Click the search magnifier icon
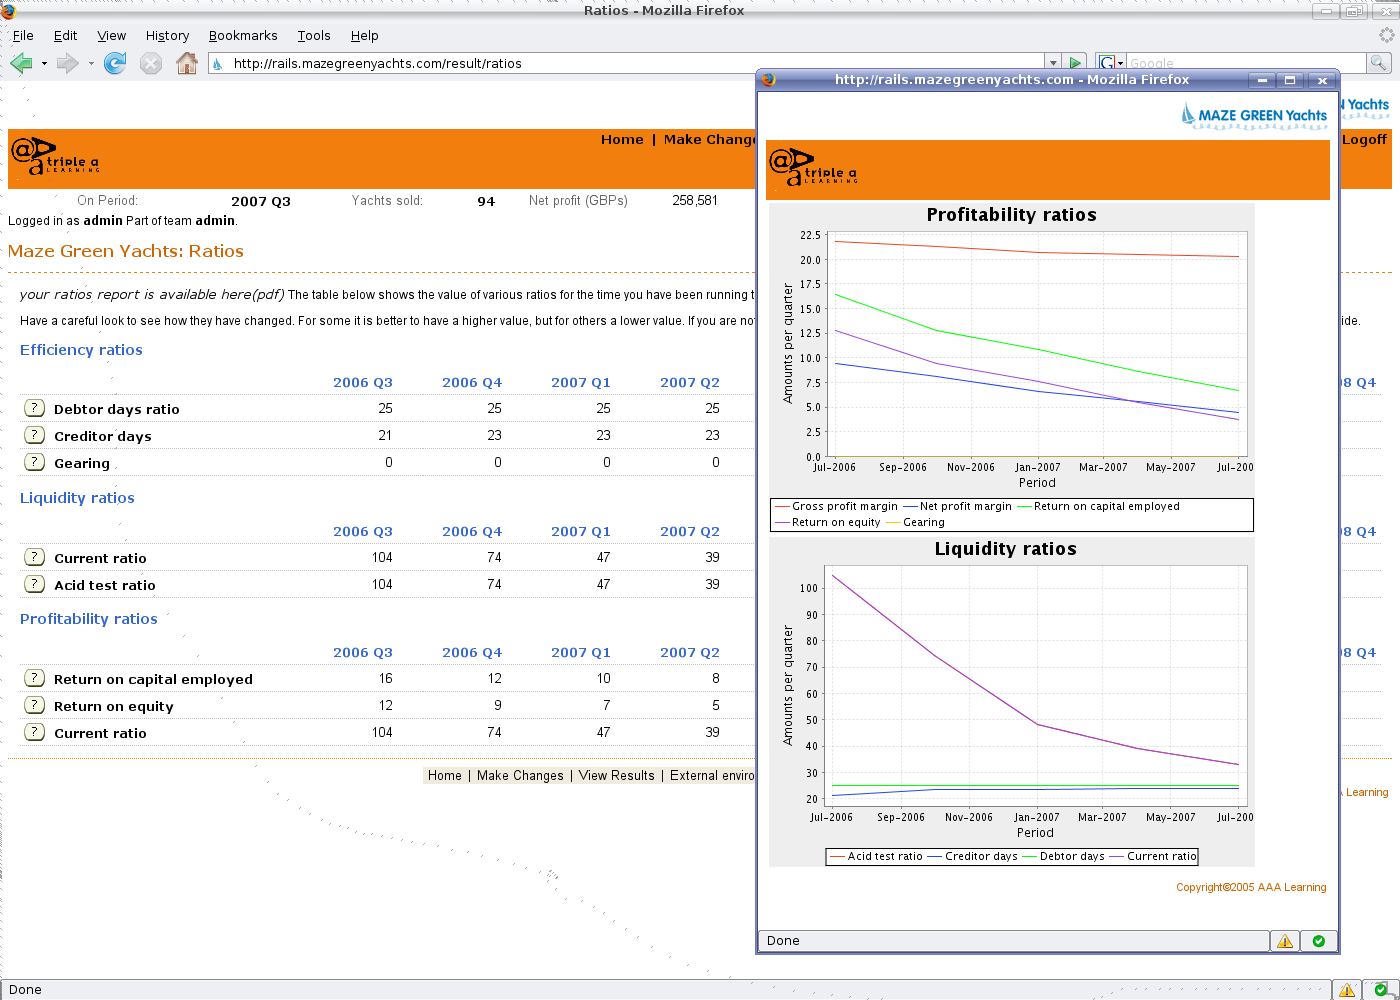 point(1379,63)
